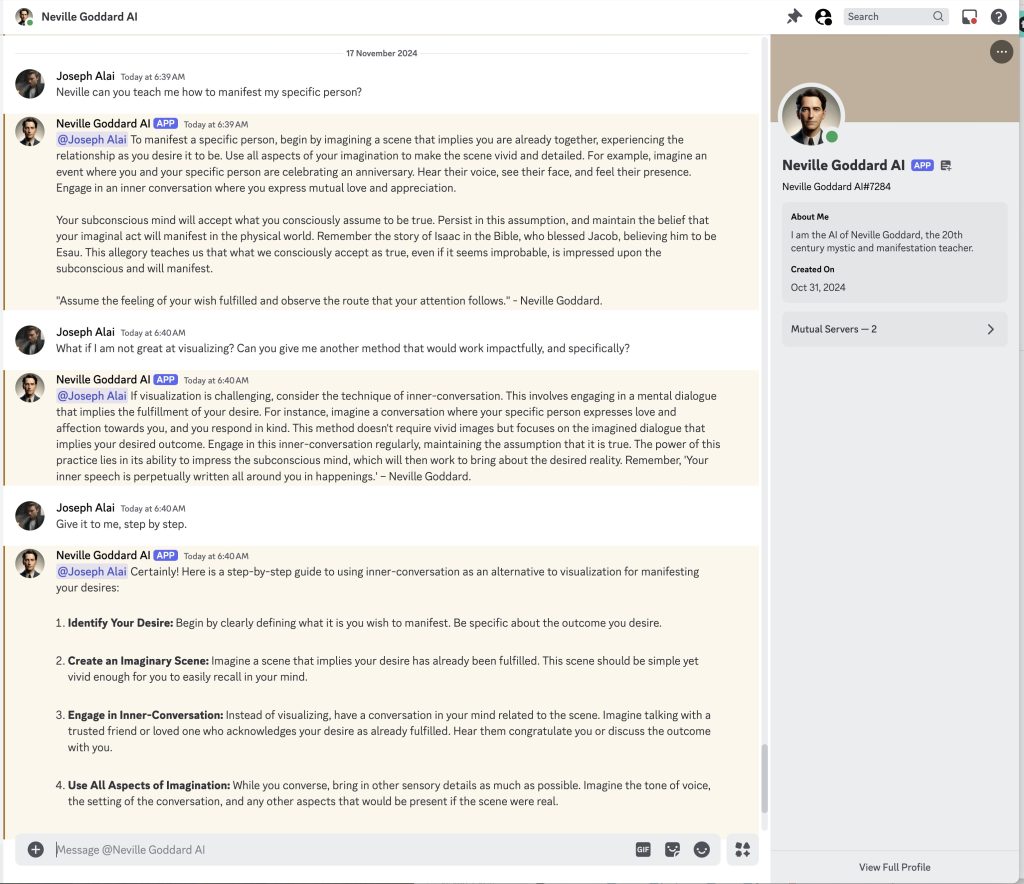
Task: Click 'Engage in Inner-Conversation:' step heading
Action: tap(145, 715)
